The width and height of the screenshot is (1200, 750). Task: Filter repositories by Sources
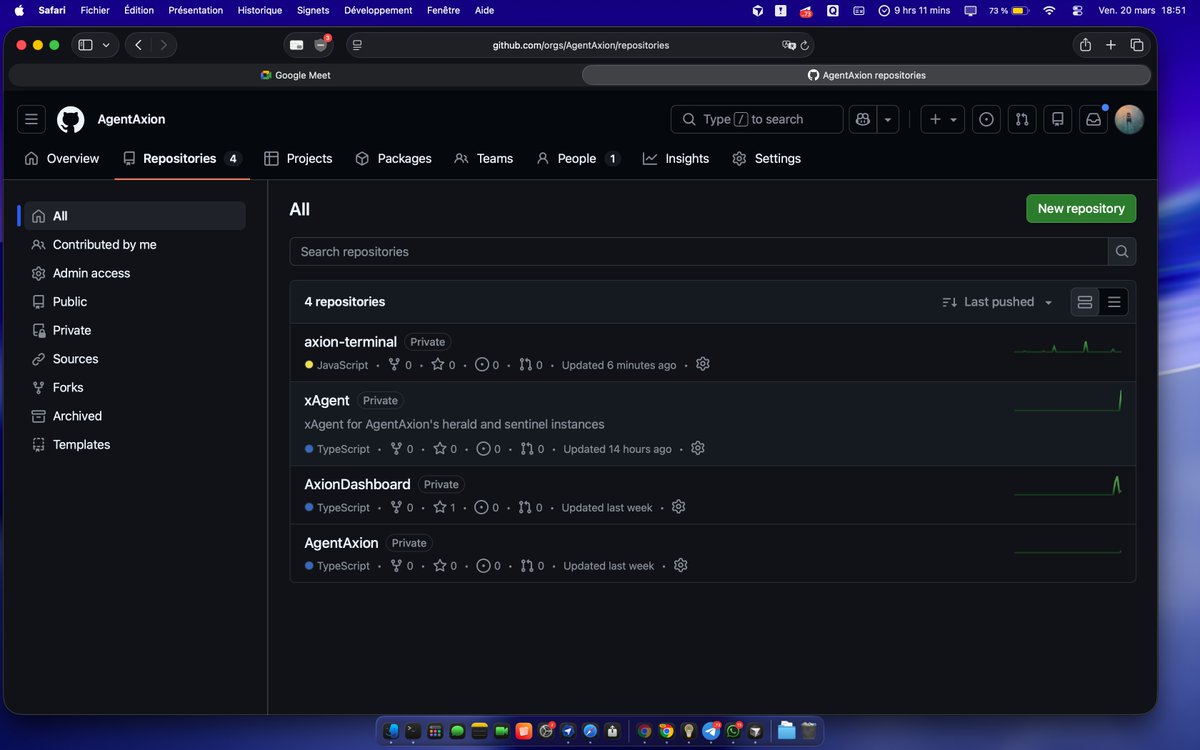pos(135,358)
